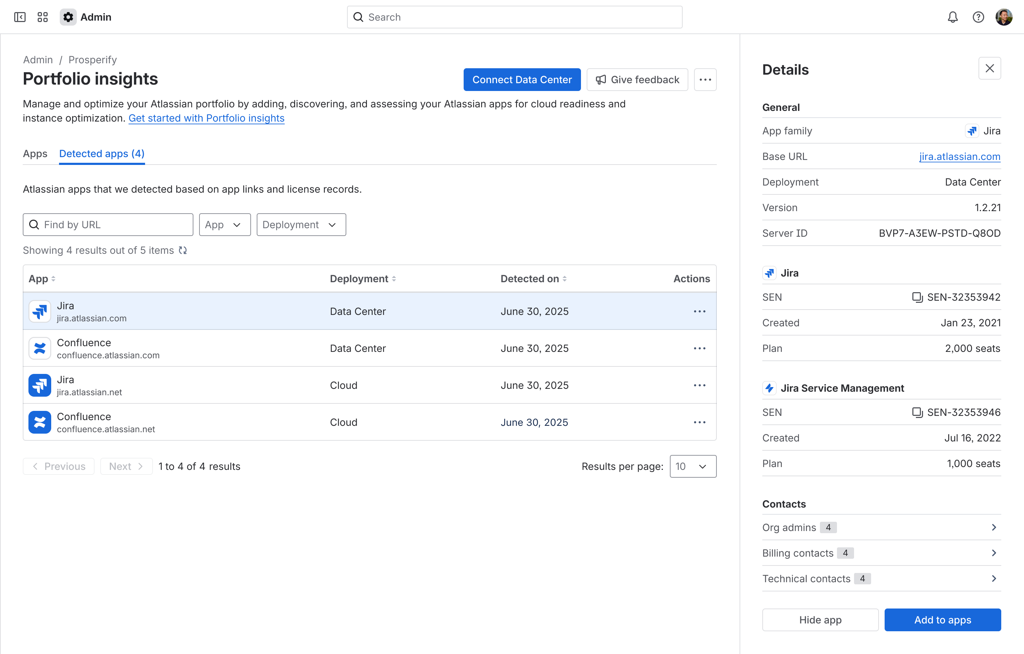Sort by Deployment column
The height and width of the screenshot is (654, 1024).
[363, 279]
